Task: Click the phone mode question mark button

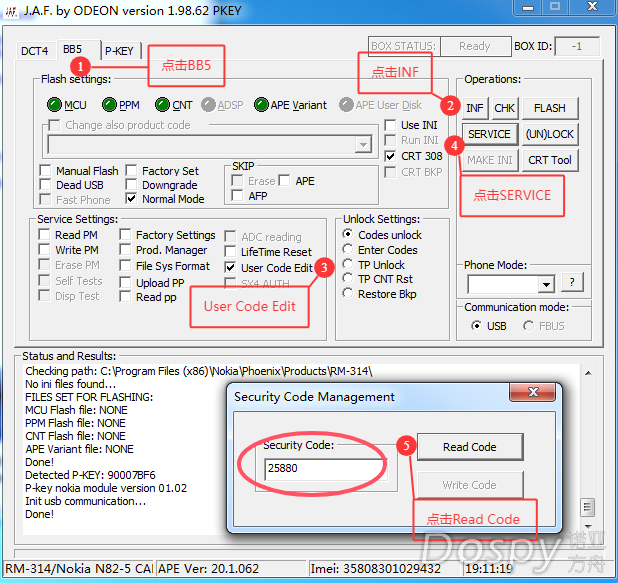Action: coord(572,282)
